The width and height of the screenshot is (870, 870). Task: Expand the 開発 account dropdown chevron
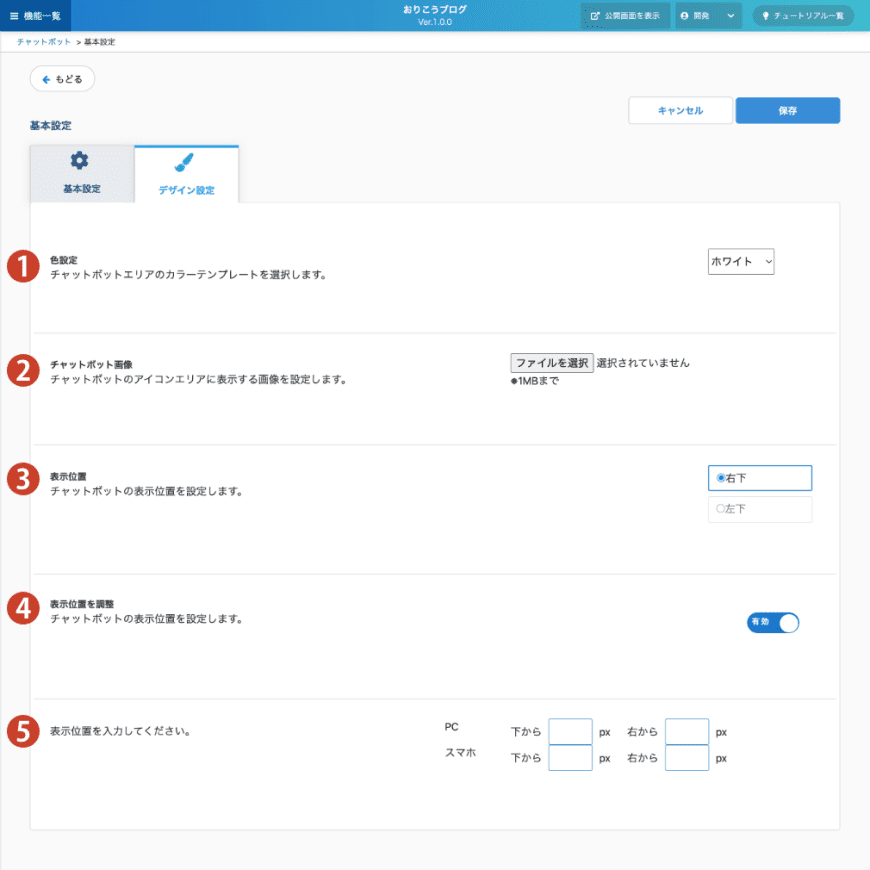[x=730, y=16]
